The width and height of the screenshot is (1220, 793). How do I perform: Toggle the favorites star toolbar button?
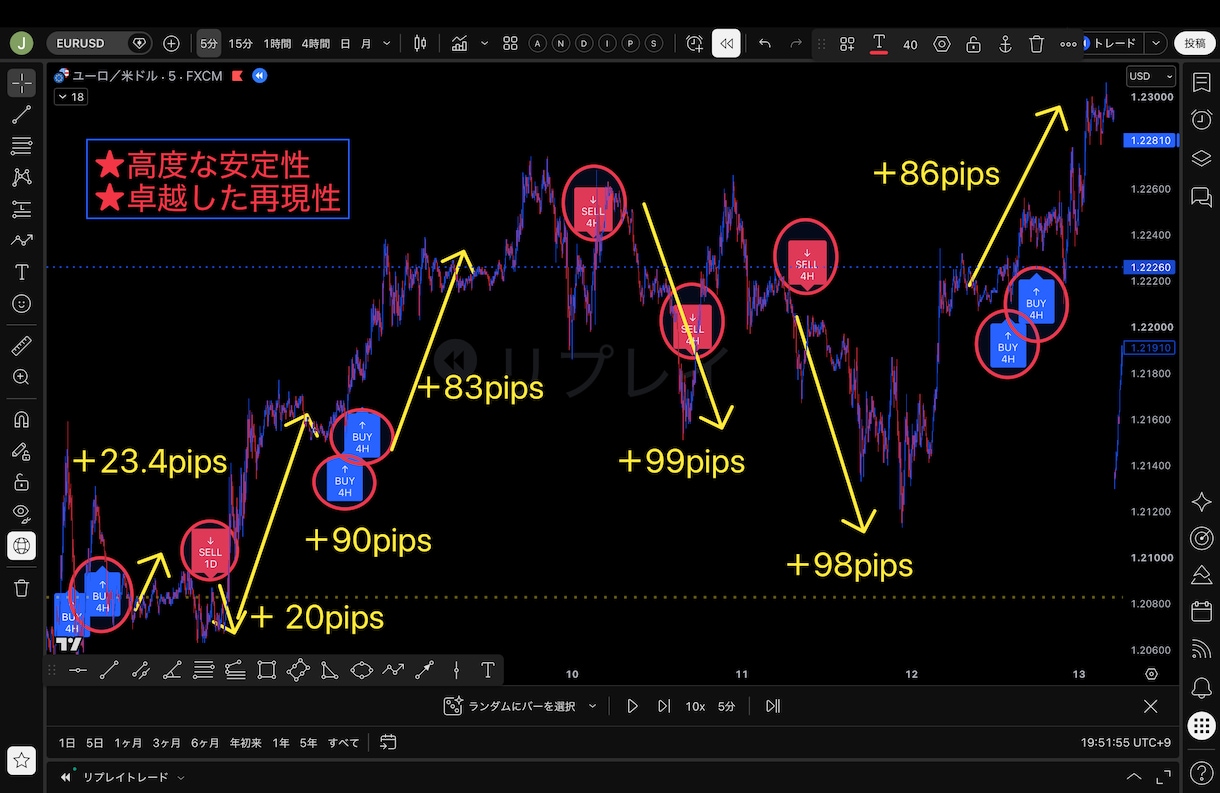coord(21,759)
